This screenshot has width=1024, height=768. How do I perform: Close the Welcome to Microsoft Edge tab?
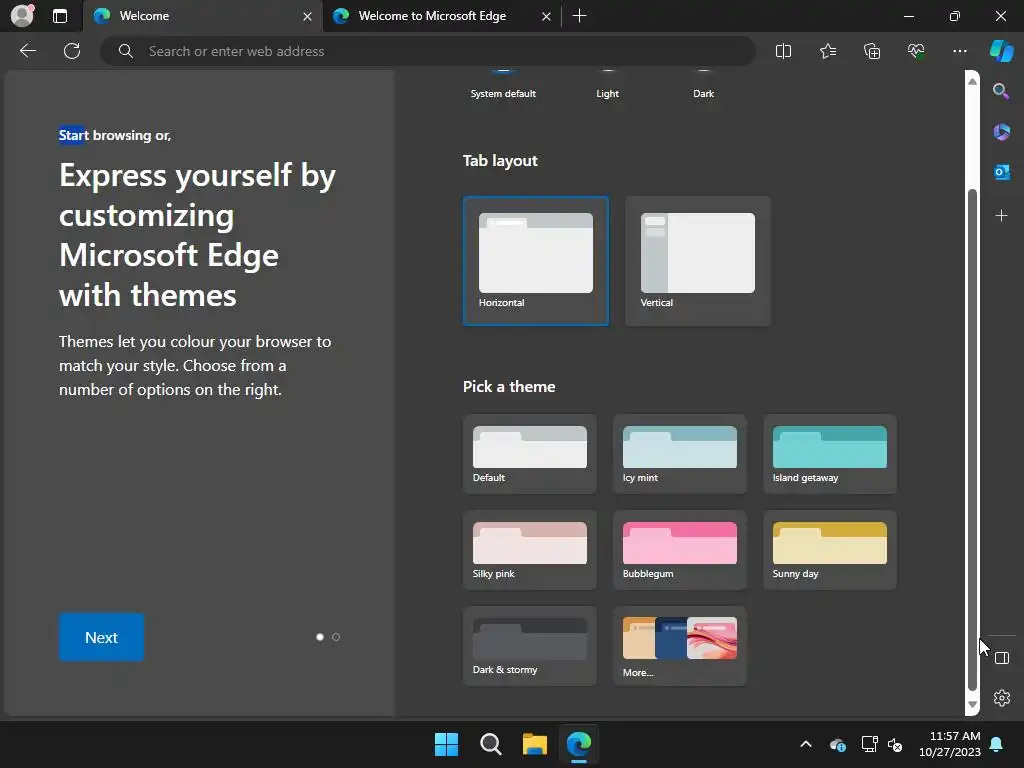click(546, 16)
